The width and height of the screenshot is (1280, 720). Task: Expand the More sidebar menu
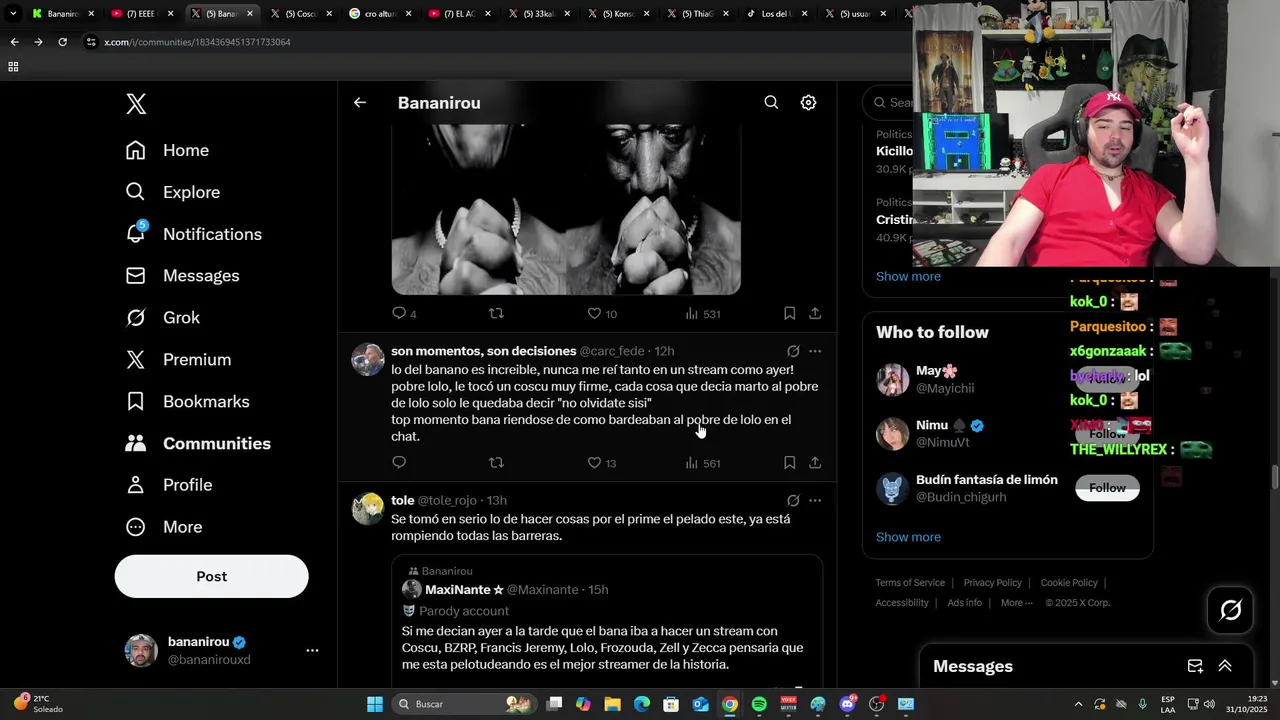(x=164, y=527)
